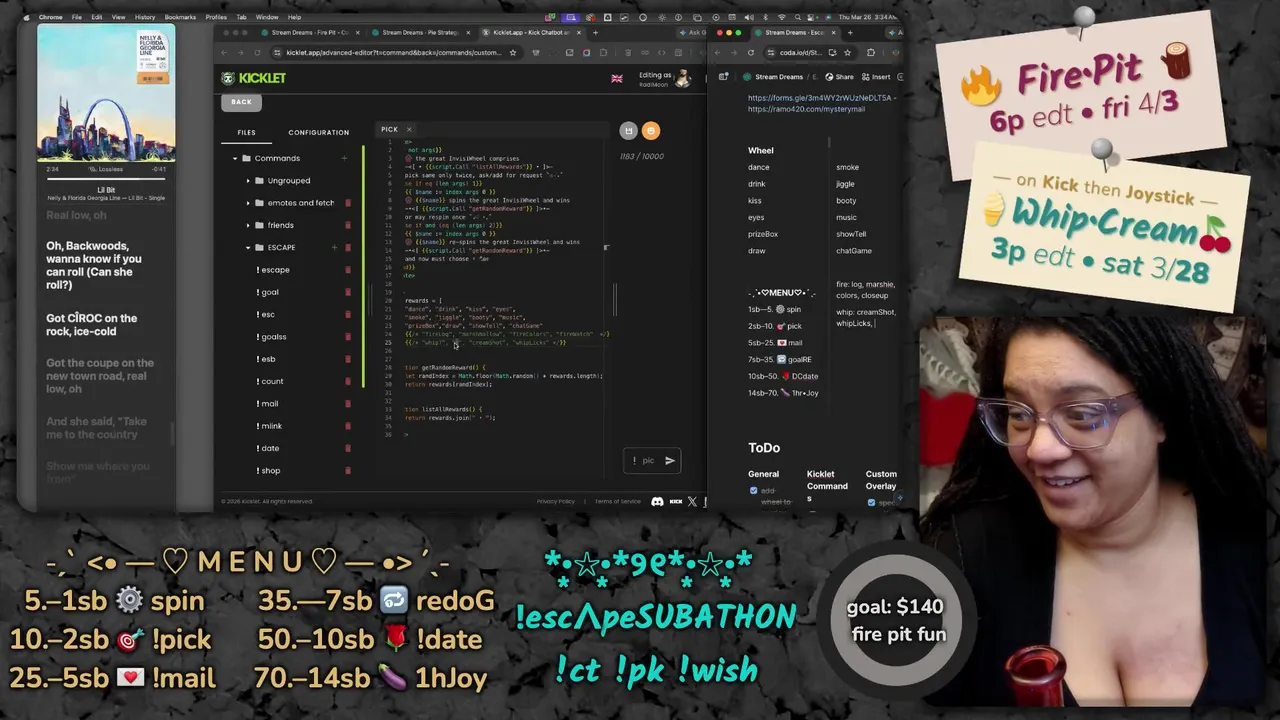Switch to the CONFIGURATION tab
This screenshot has width=1280, height=720.
click(319, 132)
